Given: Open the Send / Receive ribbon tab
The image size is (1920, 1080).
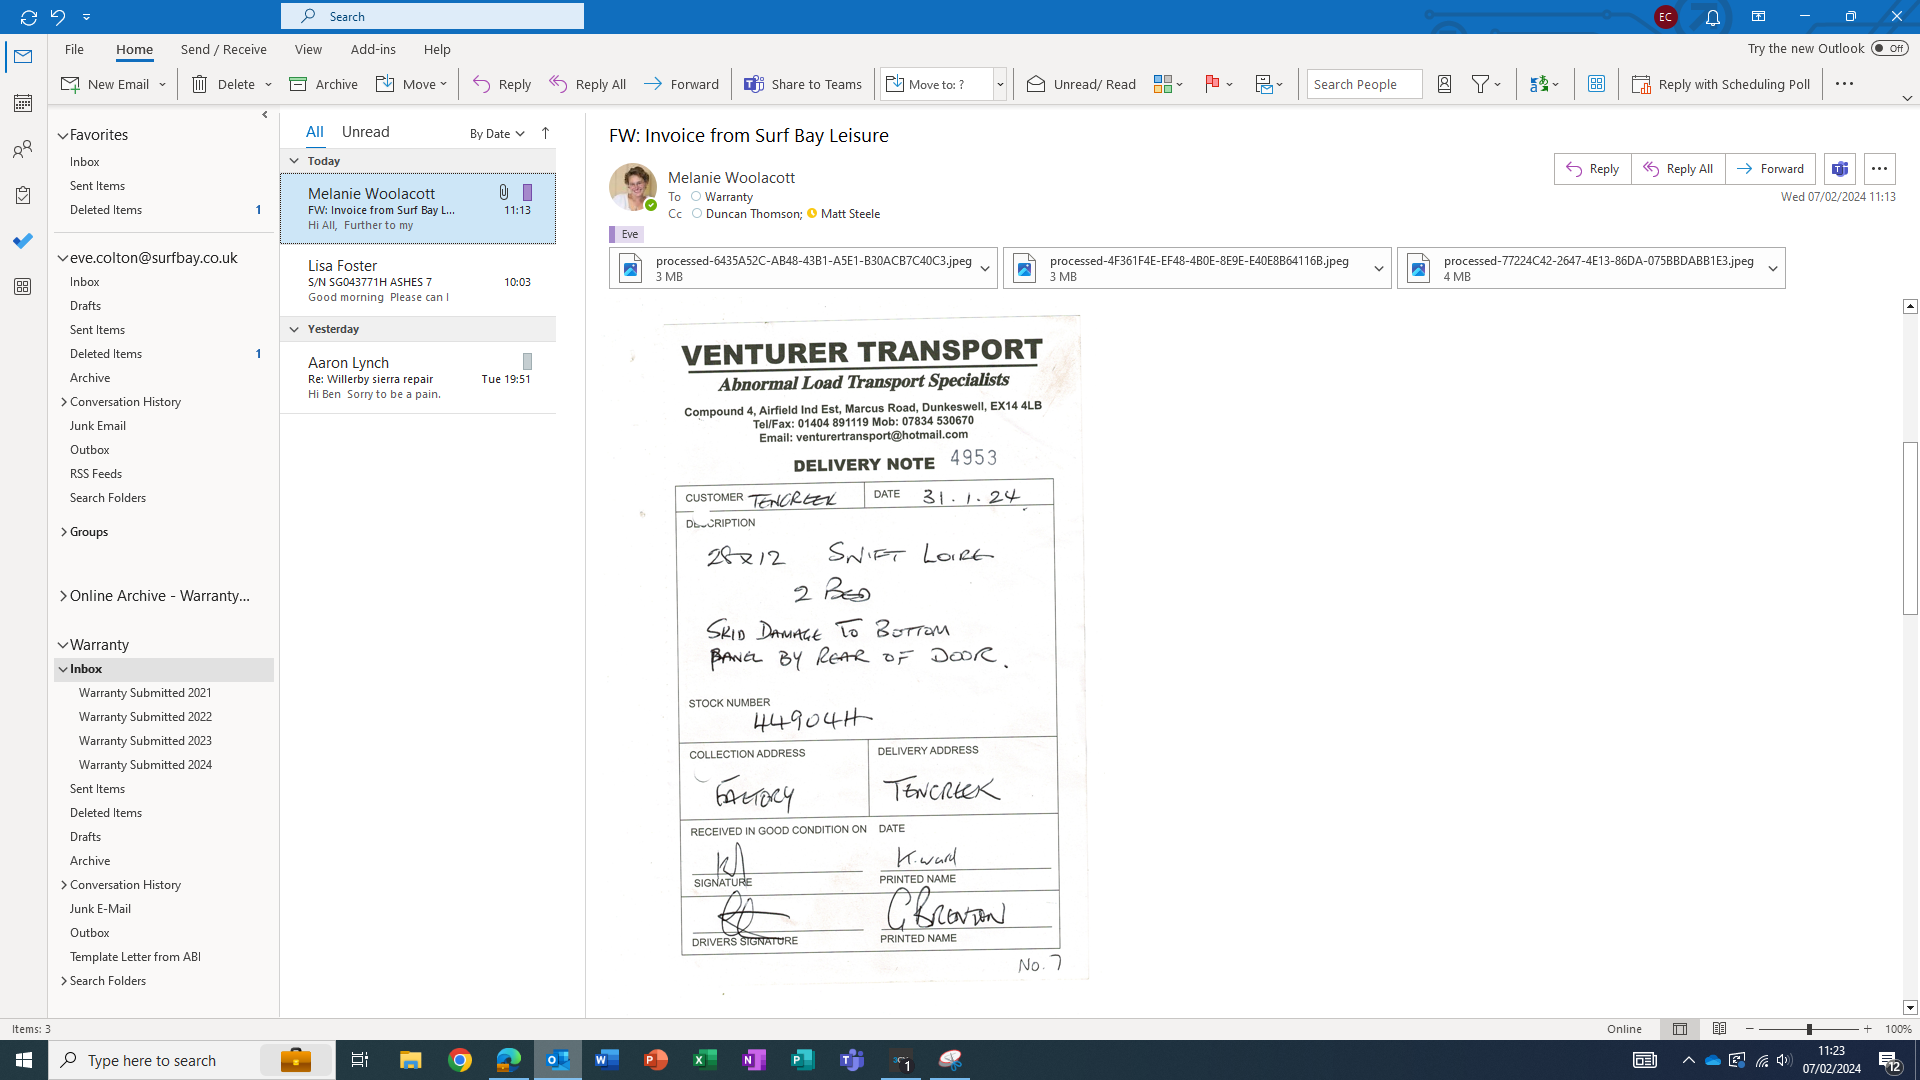Looking at the screenshot, I should [x=223, y=49].
